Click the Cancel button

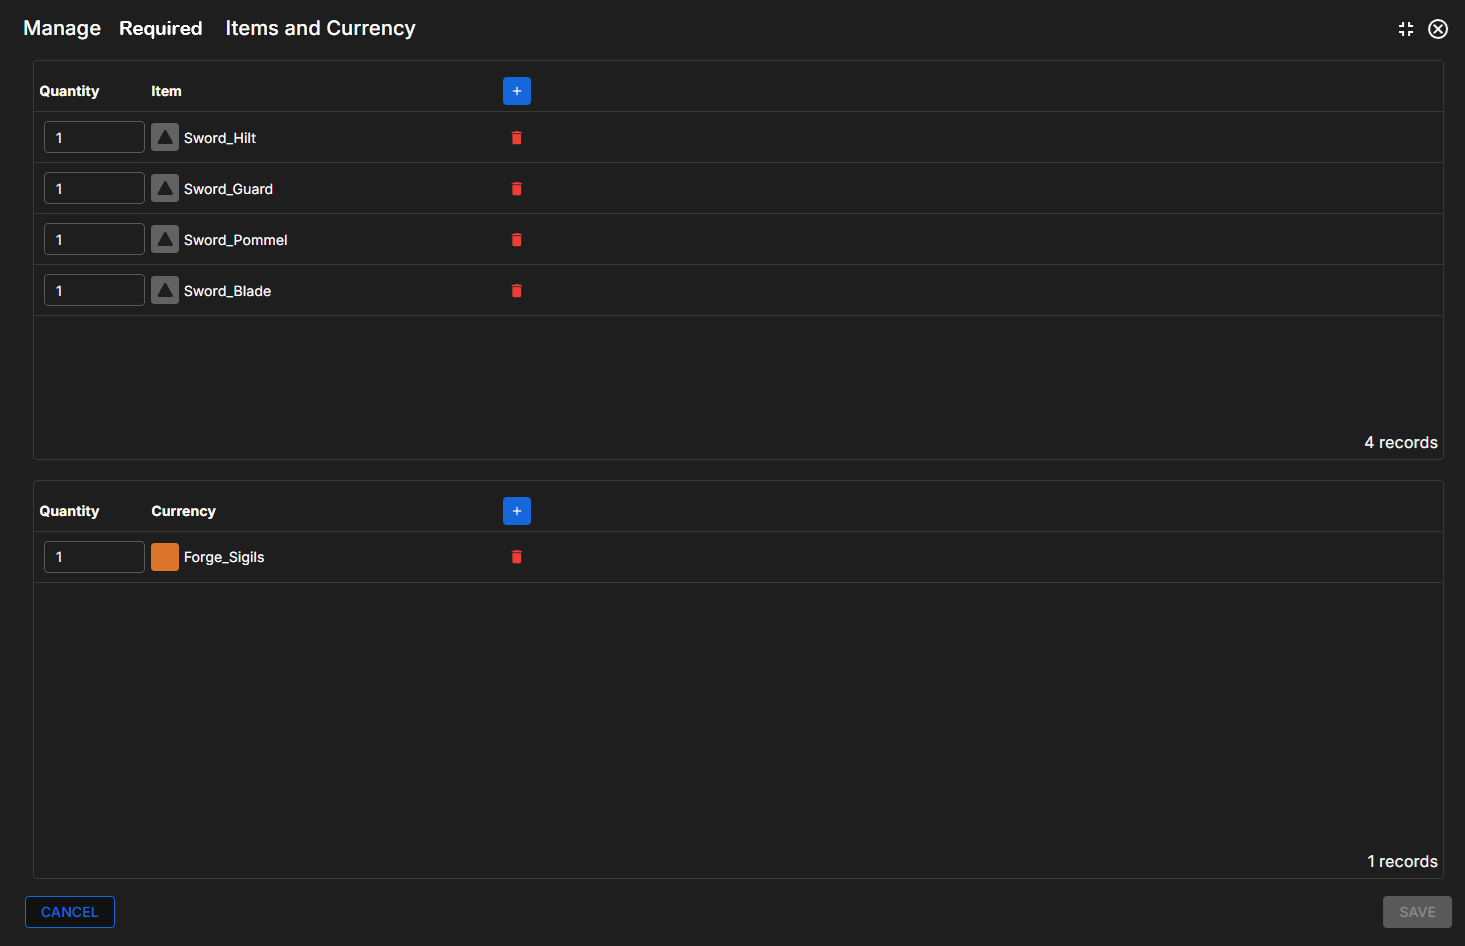pyautogui.click(x=70, y=912)
